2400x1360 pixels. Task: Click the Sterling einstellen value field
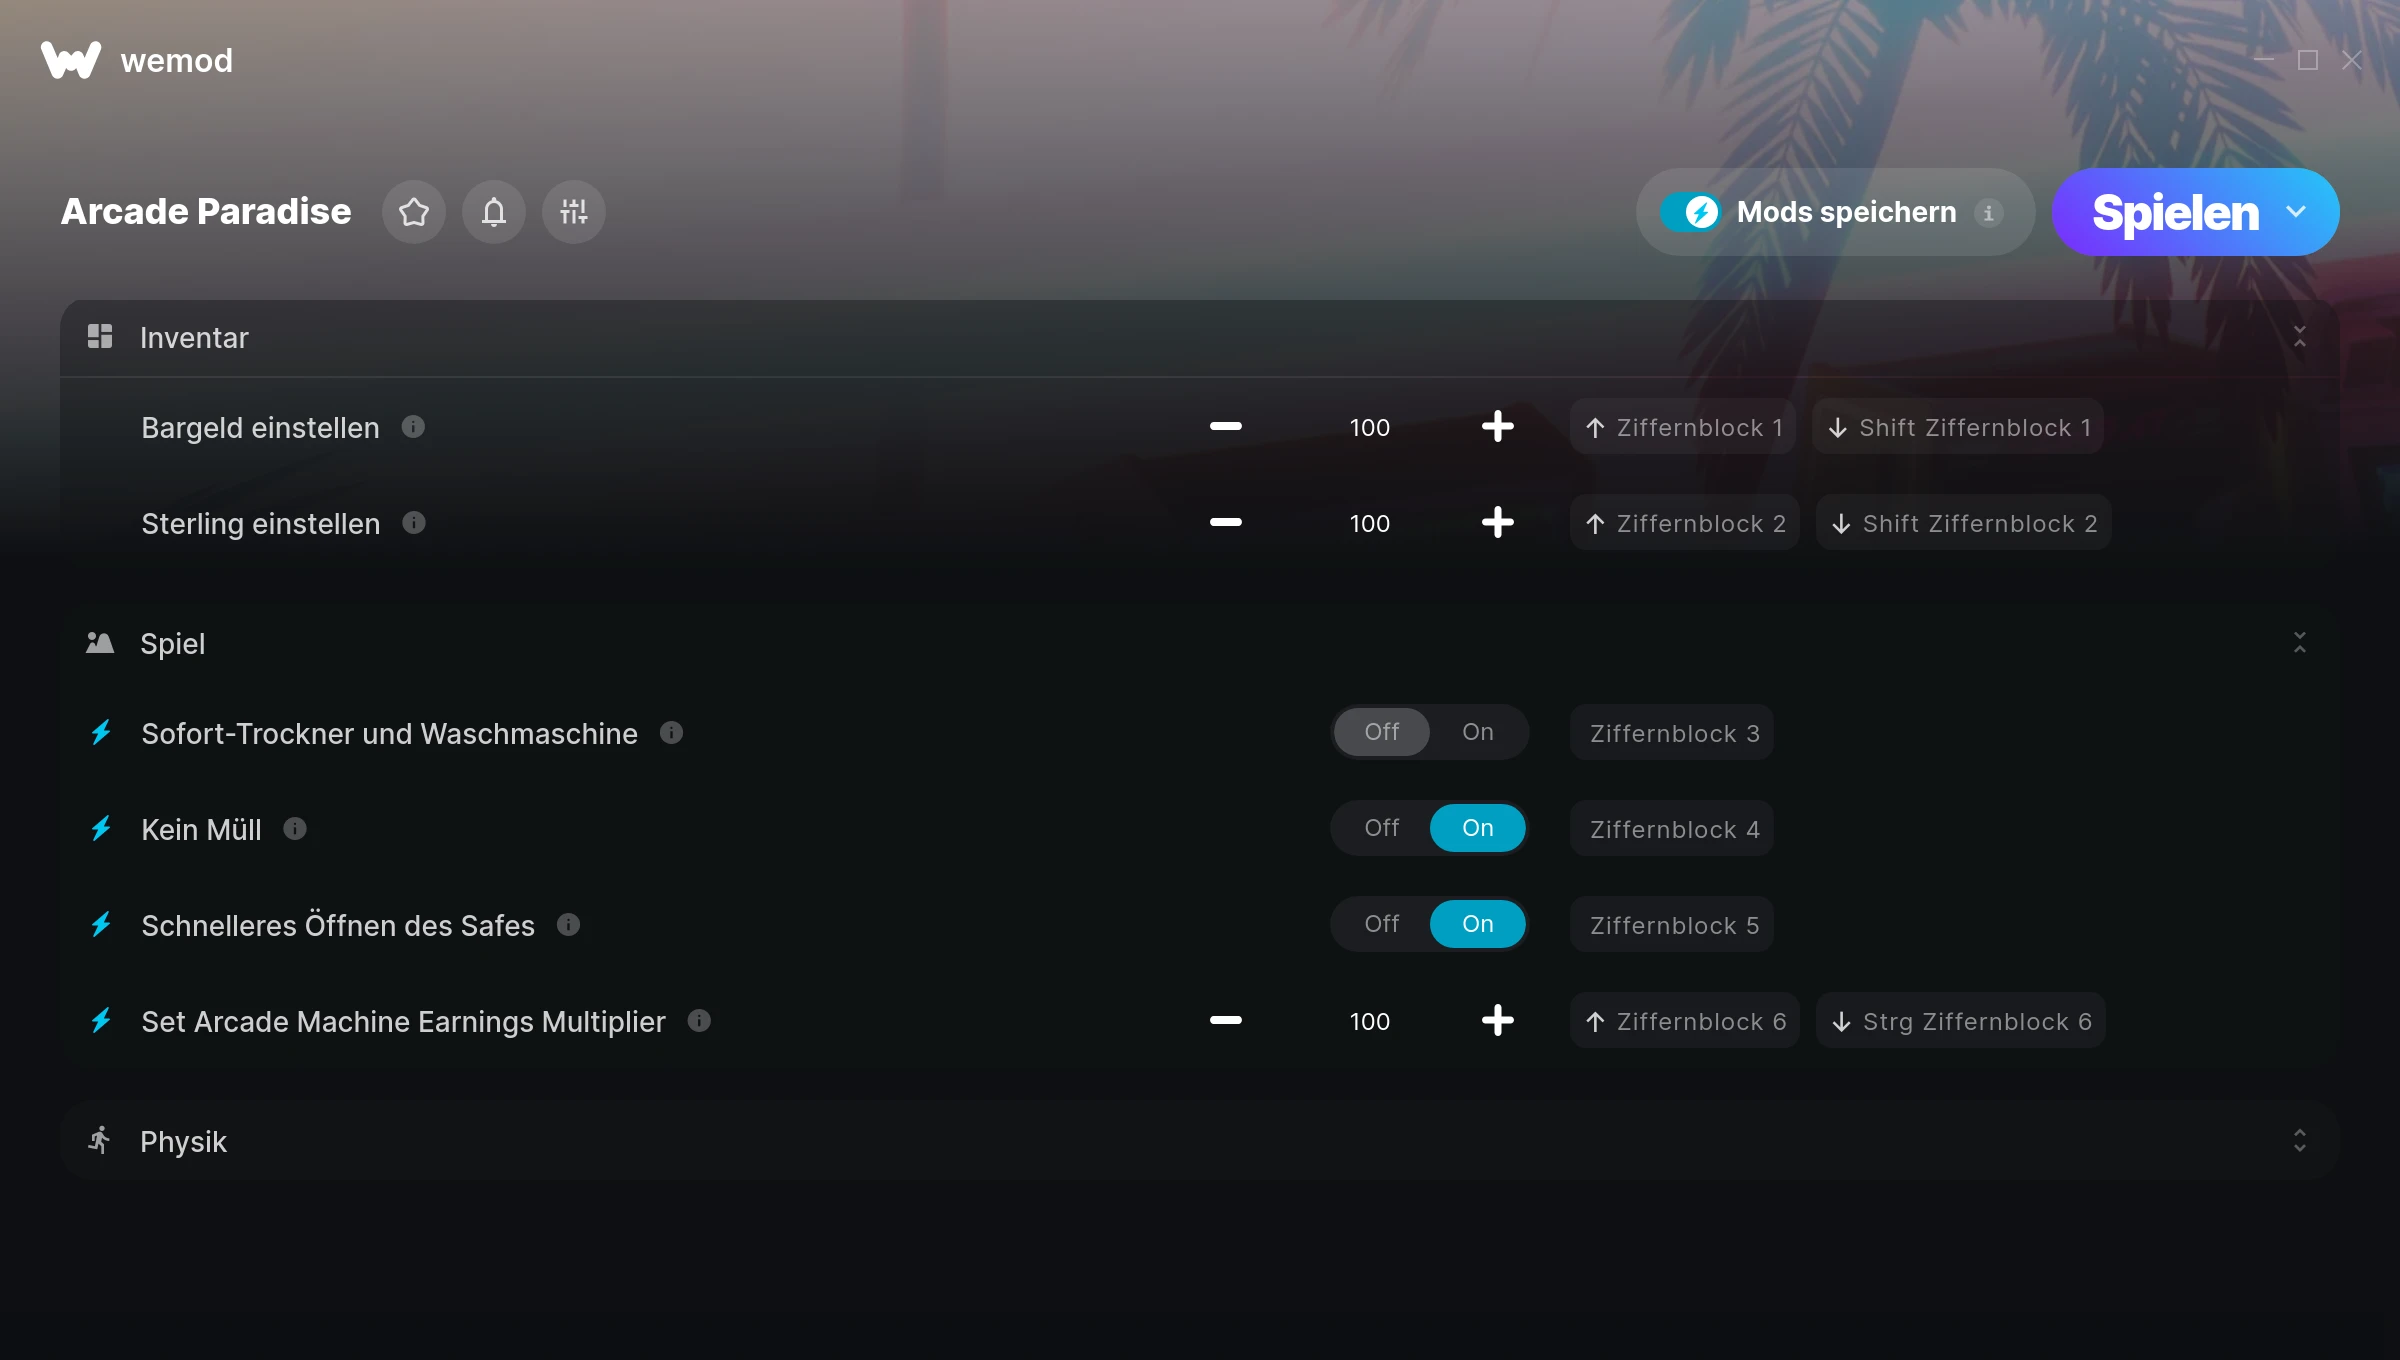(1369, 523)
